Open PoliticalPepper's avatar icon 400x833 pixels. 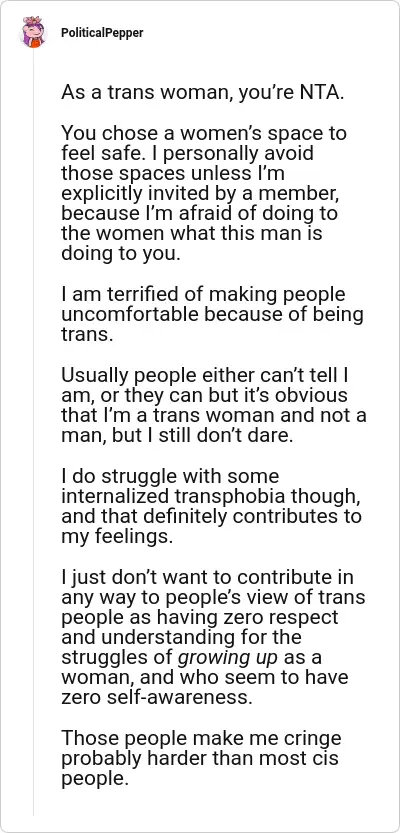pos(33,32)
